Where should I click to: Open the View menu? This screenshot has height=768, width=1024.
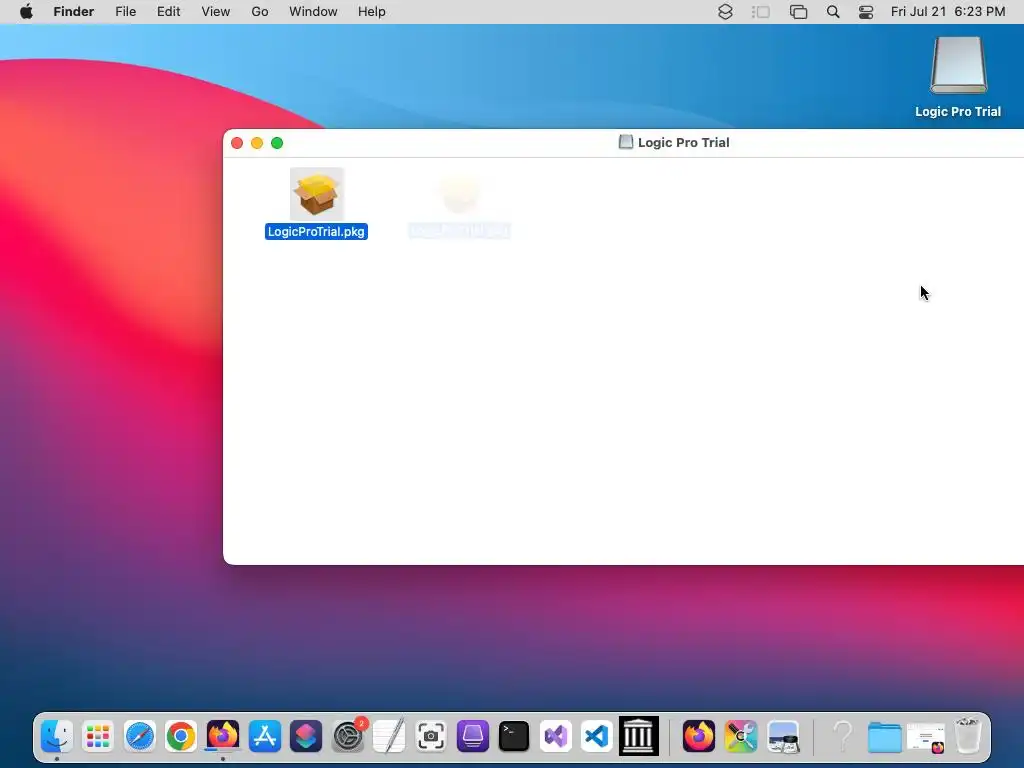coord(216,12)
